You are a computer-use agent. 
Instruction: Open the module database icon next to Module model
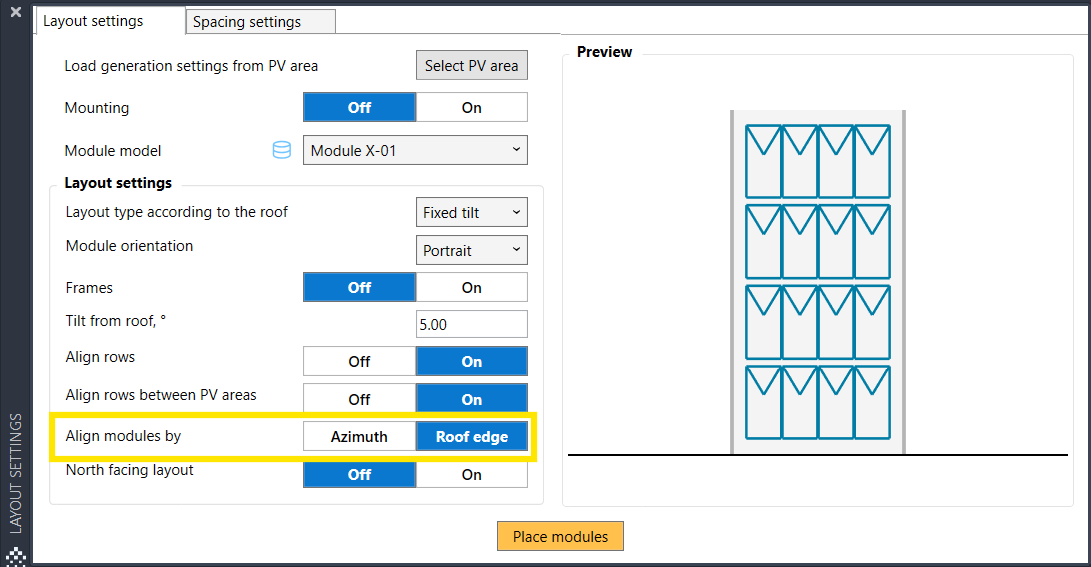(282, 150)
